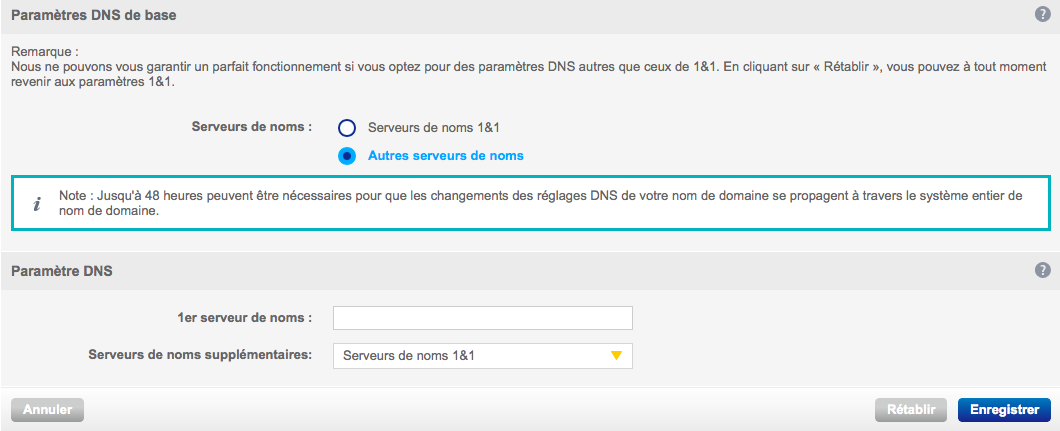This screenshot has width=1060, height=431.
Task: Select the Autres serveurs de noms radio button
Action: click(x=347, y=156)
